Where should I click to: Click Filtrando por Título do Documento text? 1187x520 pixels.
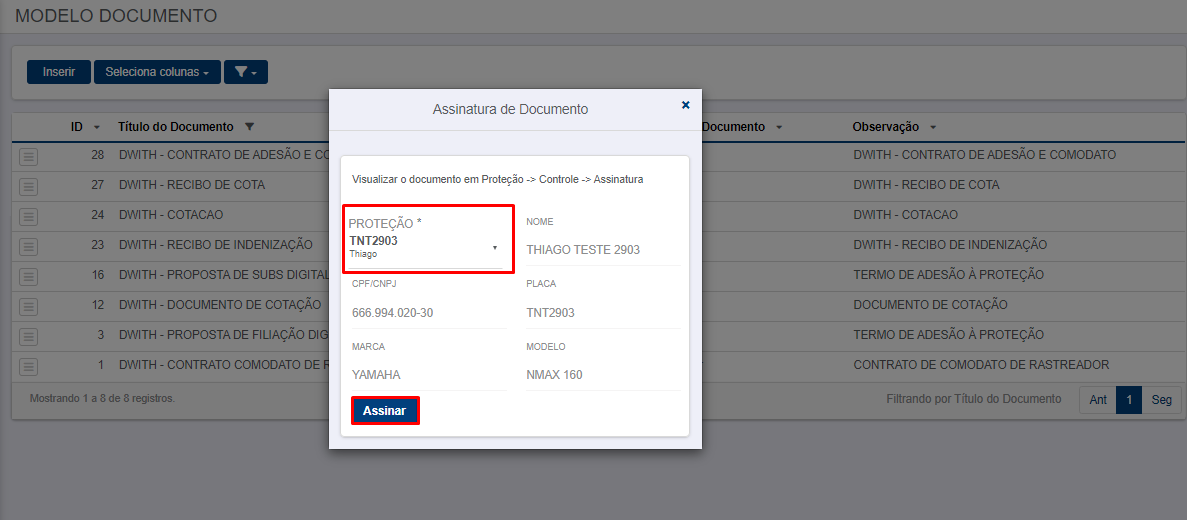974,398
